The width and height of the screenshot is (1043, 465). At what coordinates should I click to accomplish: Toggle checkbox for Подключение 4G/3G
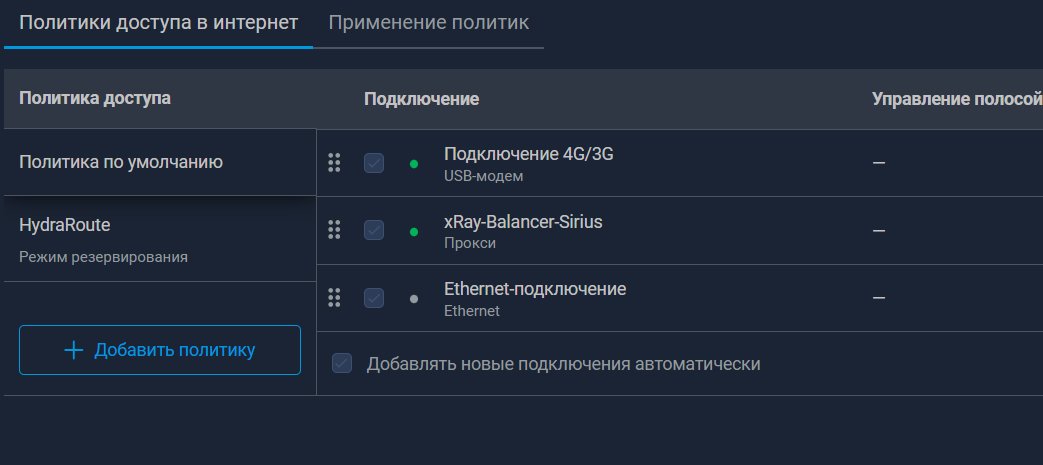tap(374, 163)
